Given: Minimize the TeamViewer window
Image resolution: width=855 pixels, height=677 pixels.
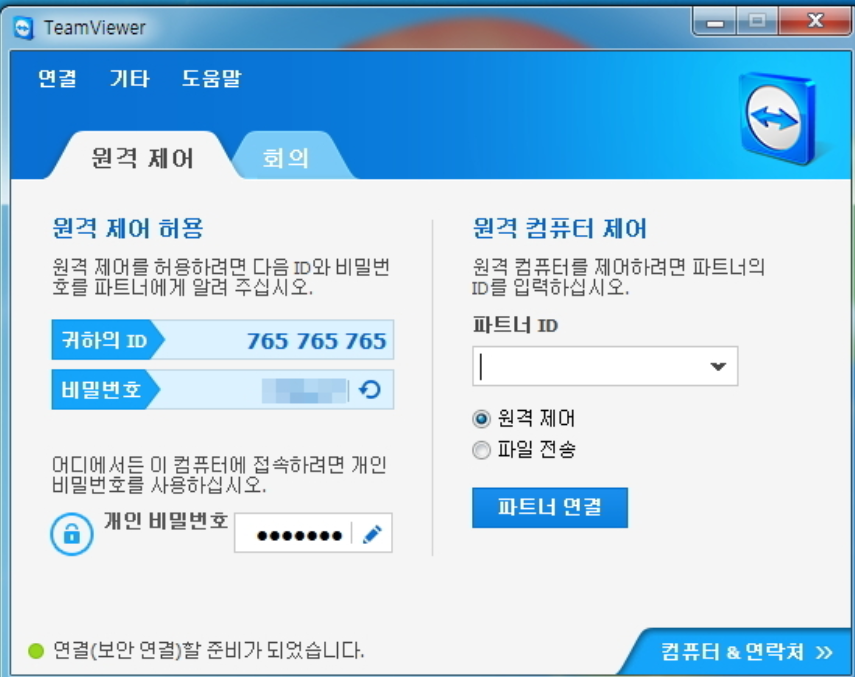Looking at the screenshot, I should pyautogui.click(x=715, y=22).
